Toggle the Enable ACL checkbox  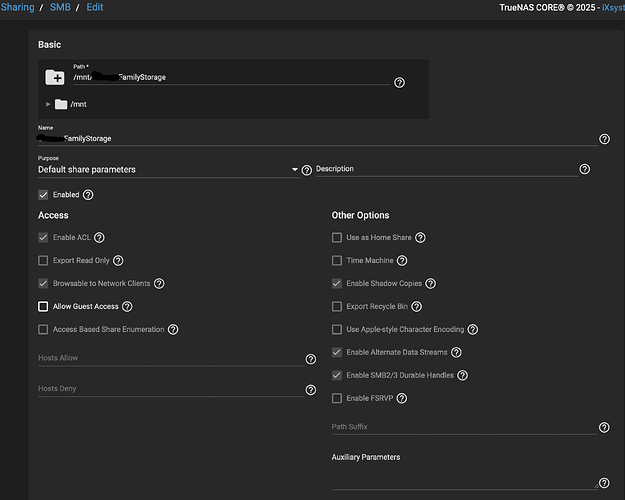tap(43, 238)
